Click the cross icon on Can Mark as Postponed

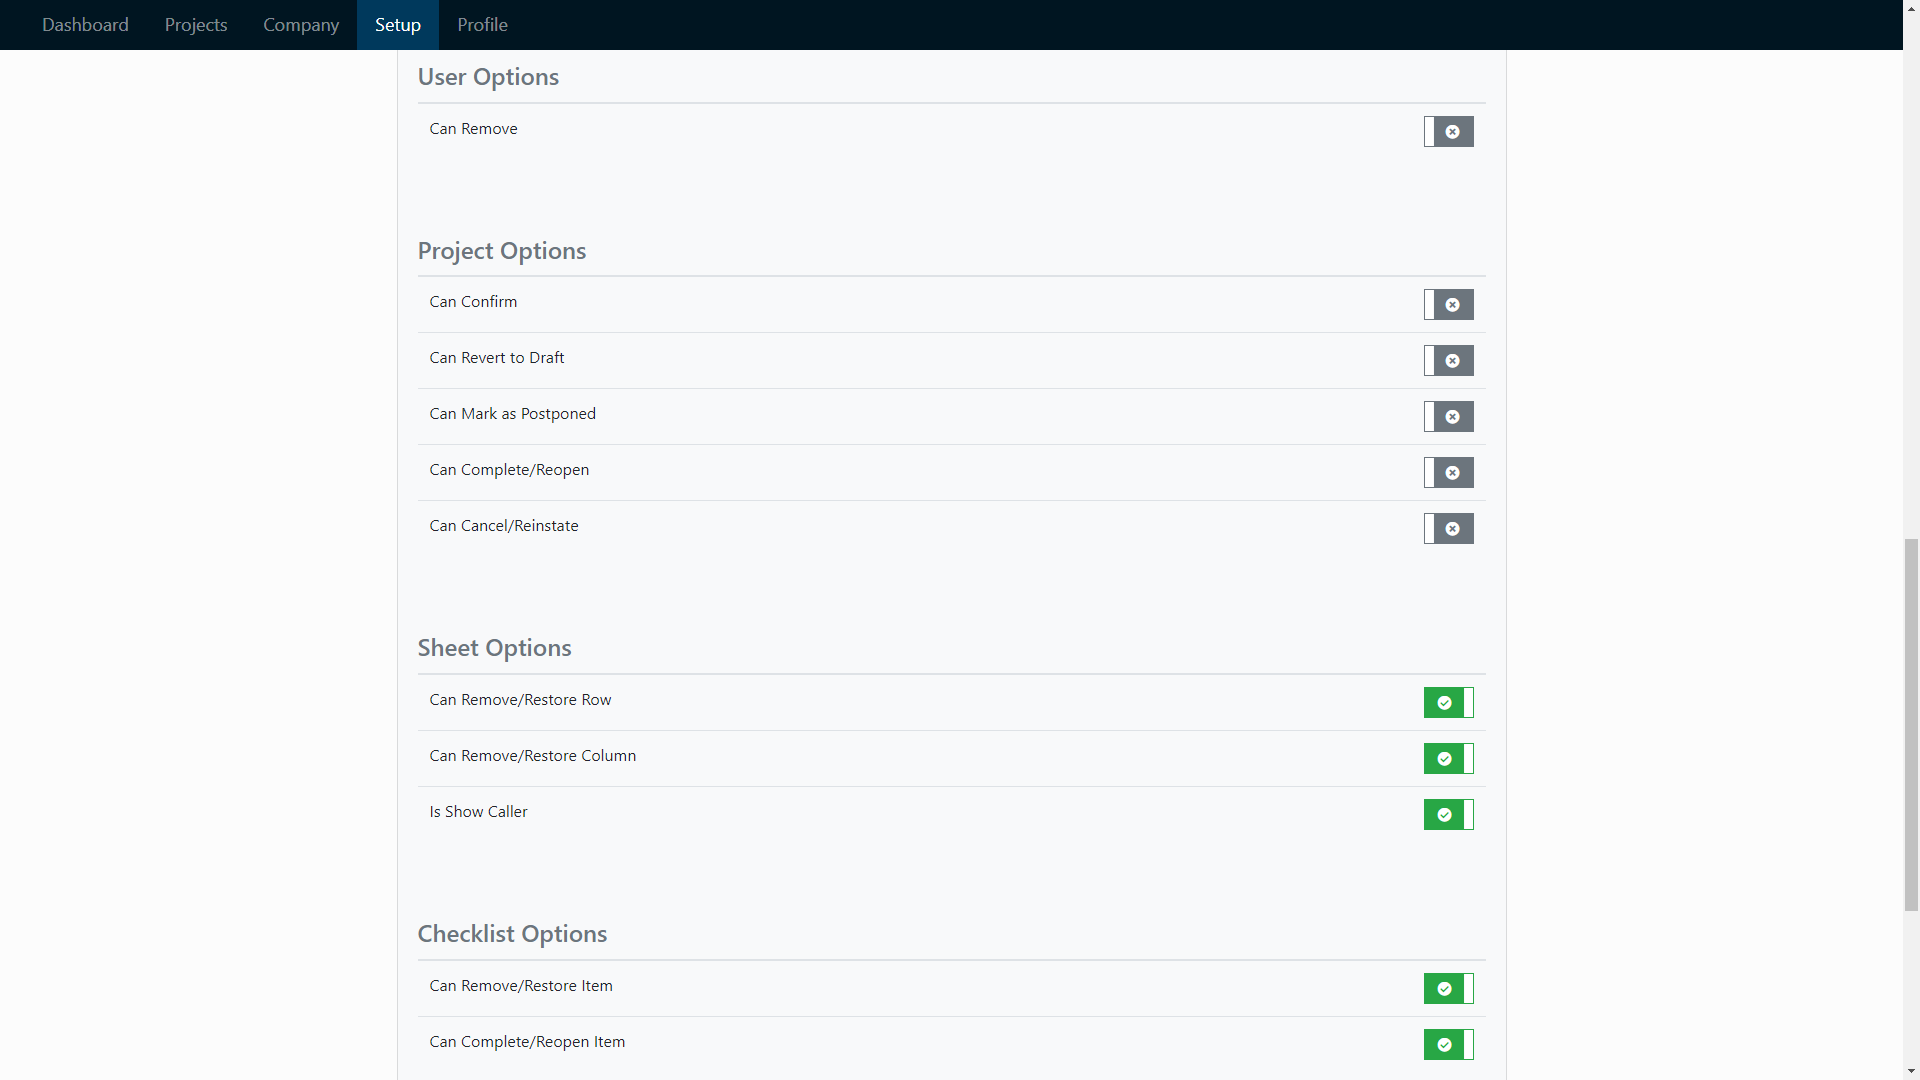[1452, 416]
